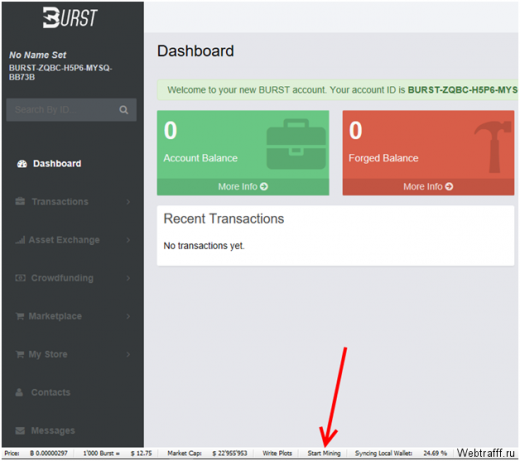520x461 pixels.
Task: Click the No Name Set label
Action: point(38,55)
